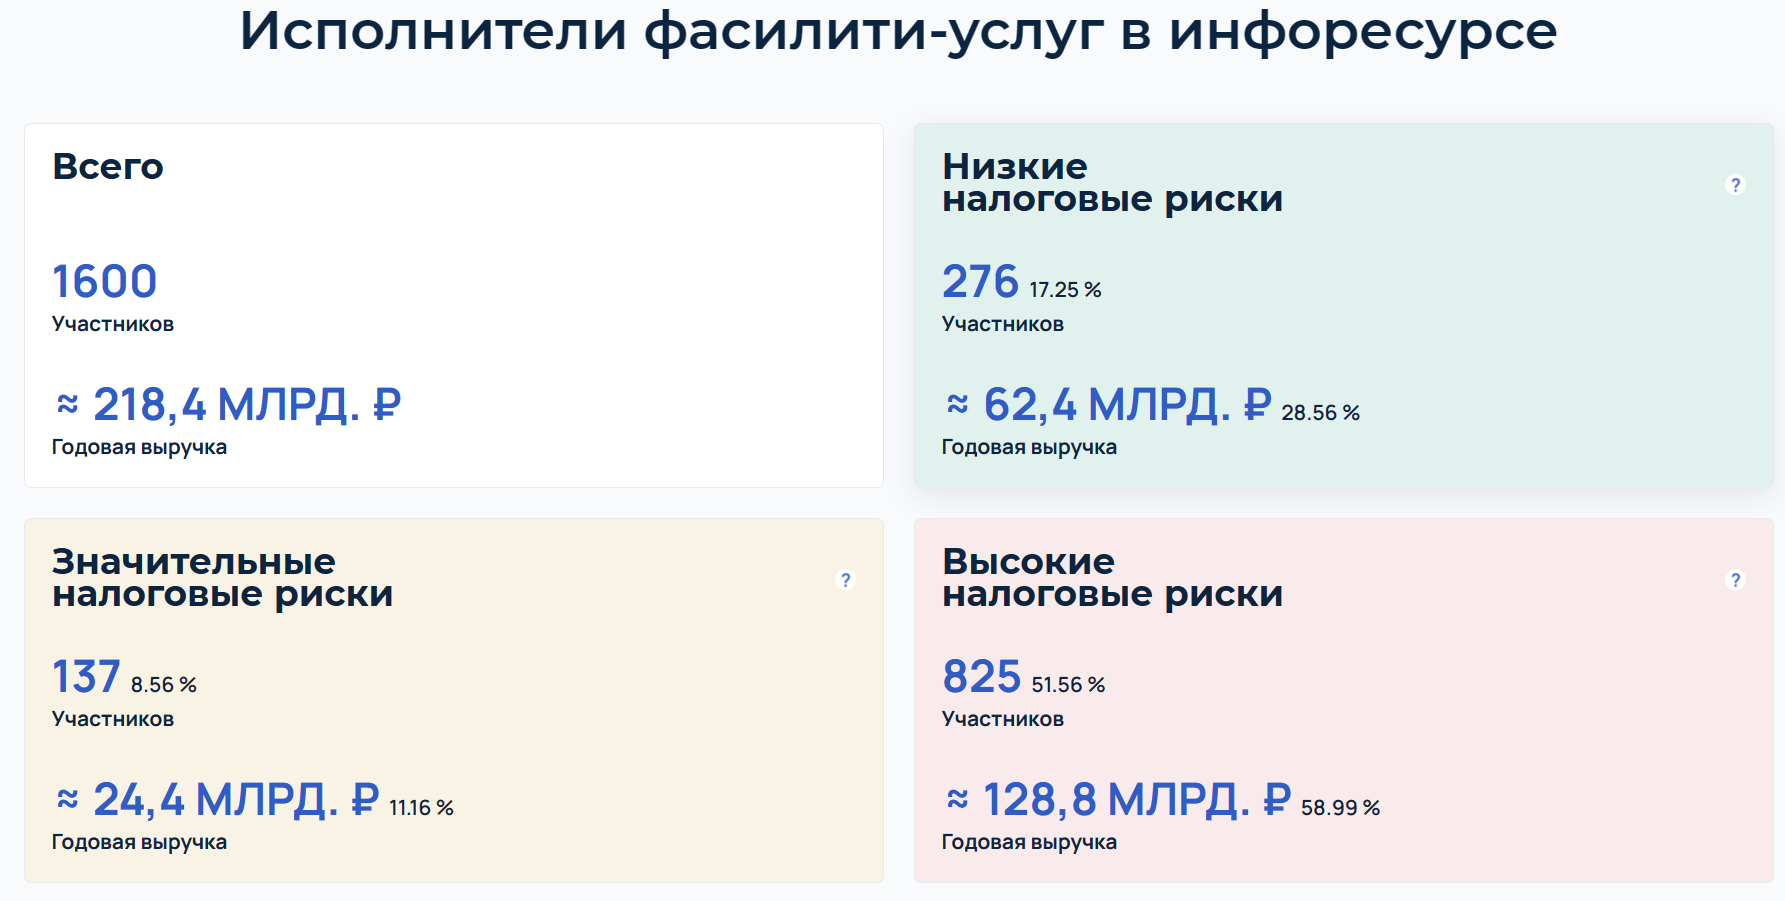
Task: Open the help icon on the low tax risks card
Action: click(x=1735, y=185)
